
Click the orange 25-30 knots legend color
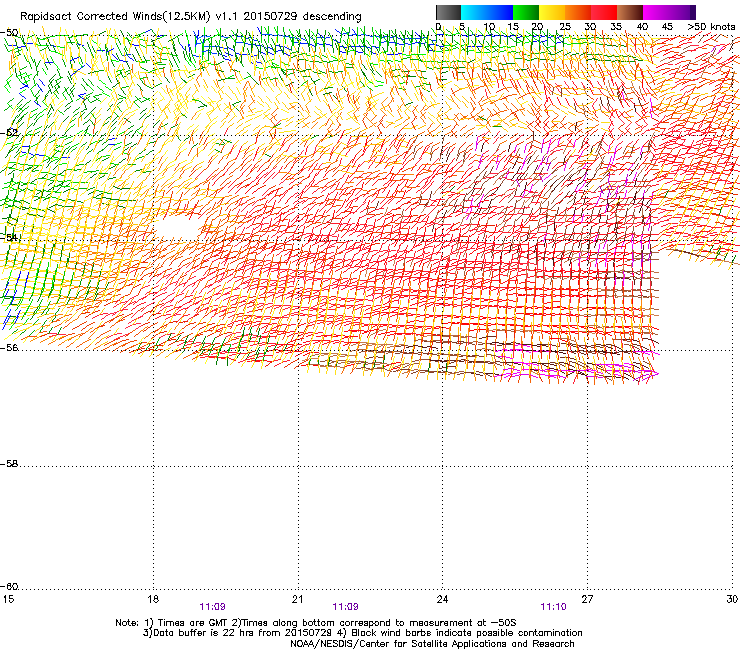tap(578, 12)
